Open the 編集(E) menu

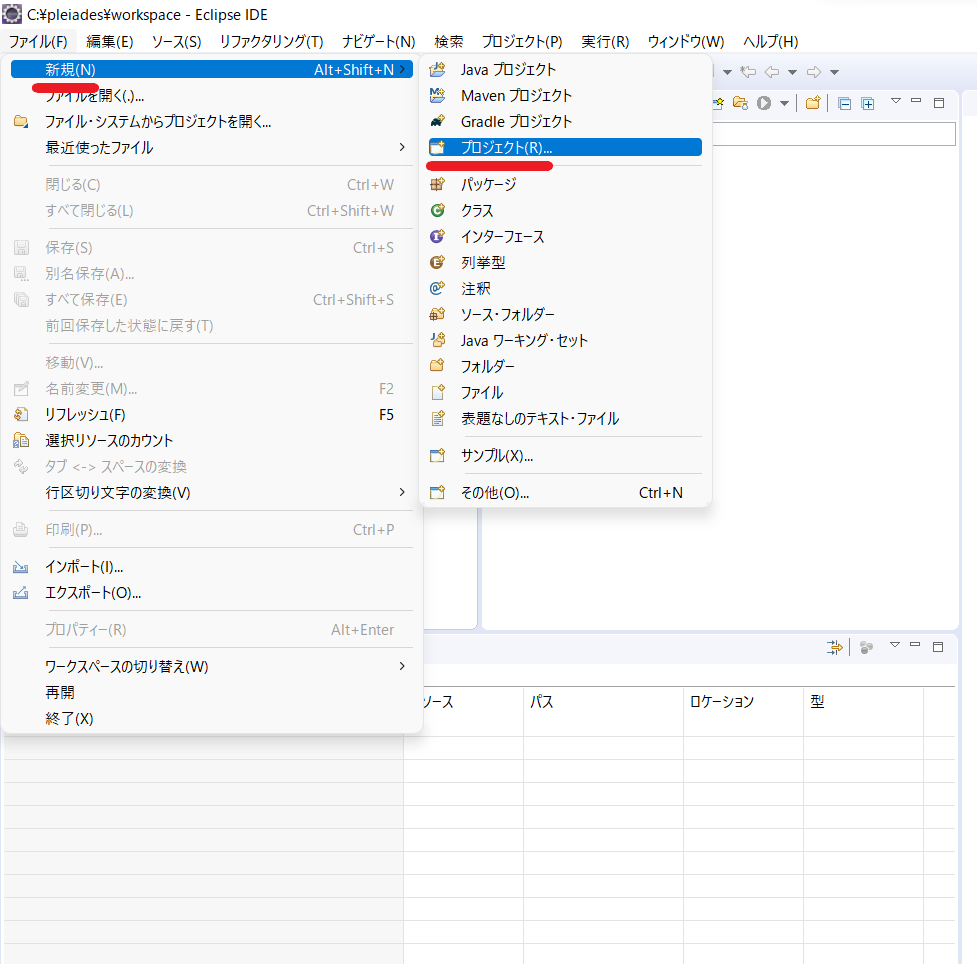coord(110,42)
